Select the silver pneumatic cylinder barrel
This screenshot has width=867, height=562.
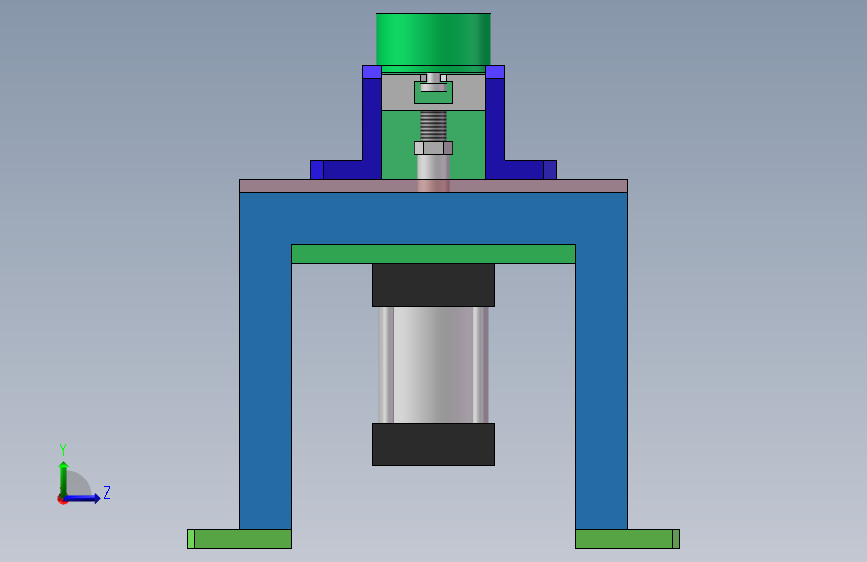(433, 365)
